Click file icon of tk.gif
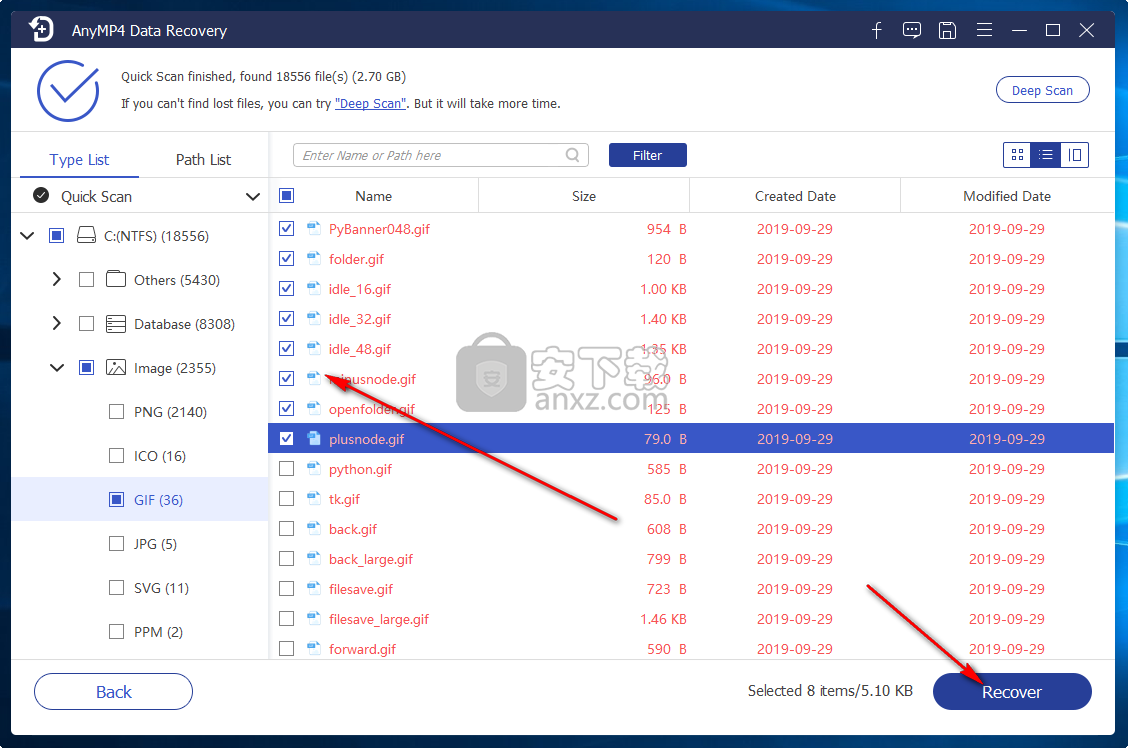Screen dimensions: 1128x748 coord(314,498)
